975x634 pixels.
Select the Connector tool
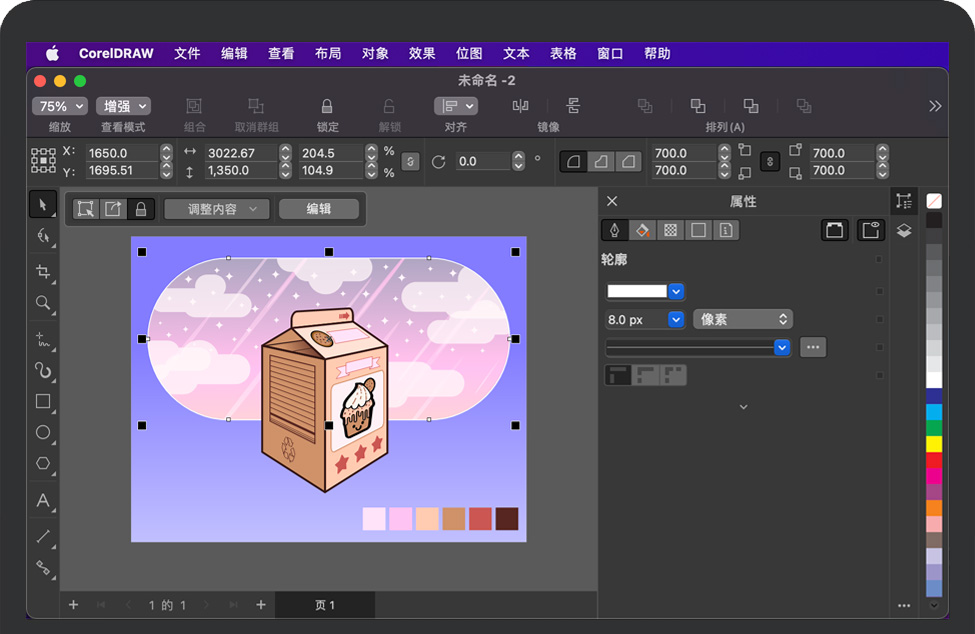[43, 567]
